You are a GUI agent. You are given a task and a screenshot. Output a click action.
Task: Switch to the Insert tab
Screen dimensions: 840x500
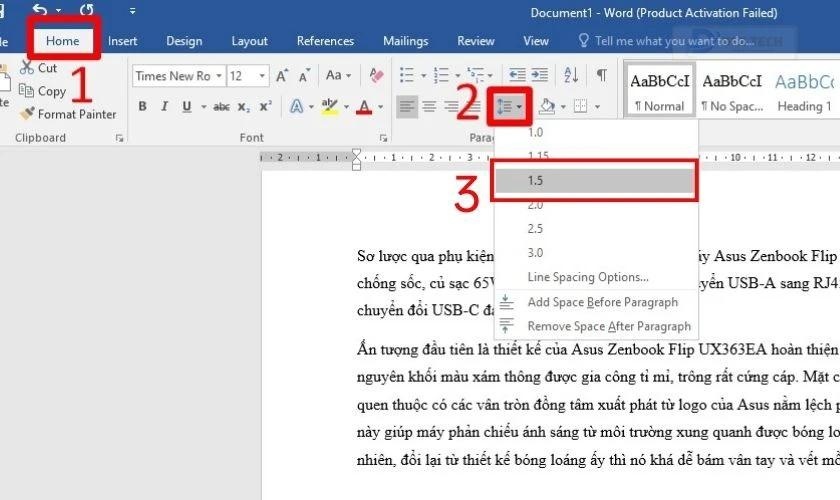pyautogui.click(x=122, y=41)
